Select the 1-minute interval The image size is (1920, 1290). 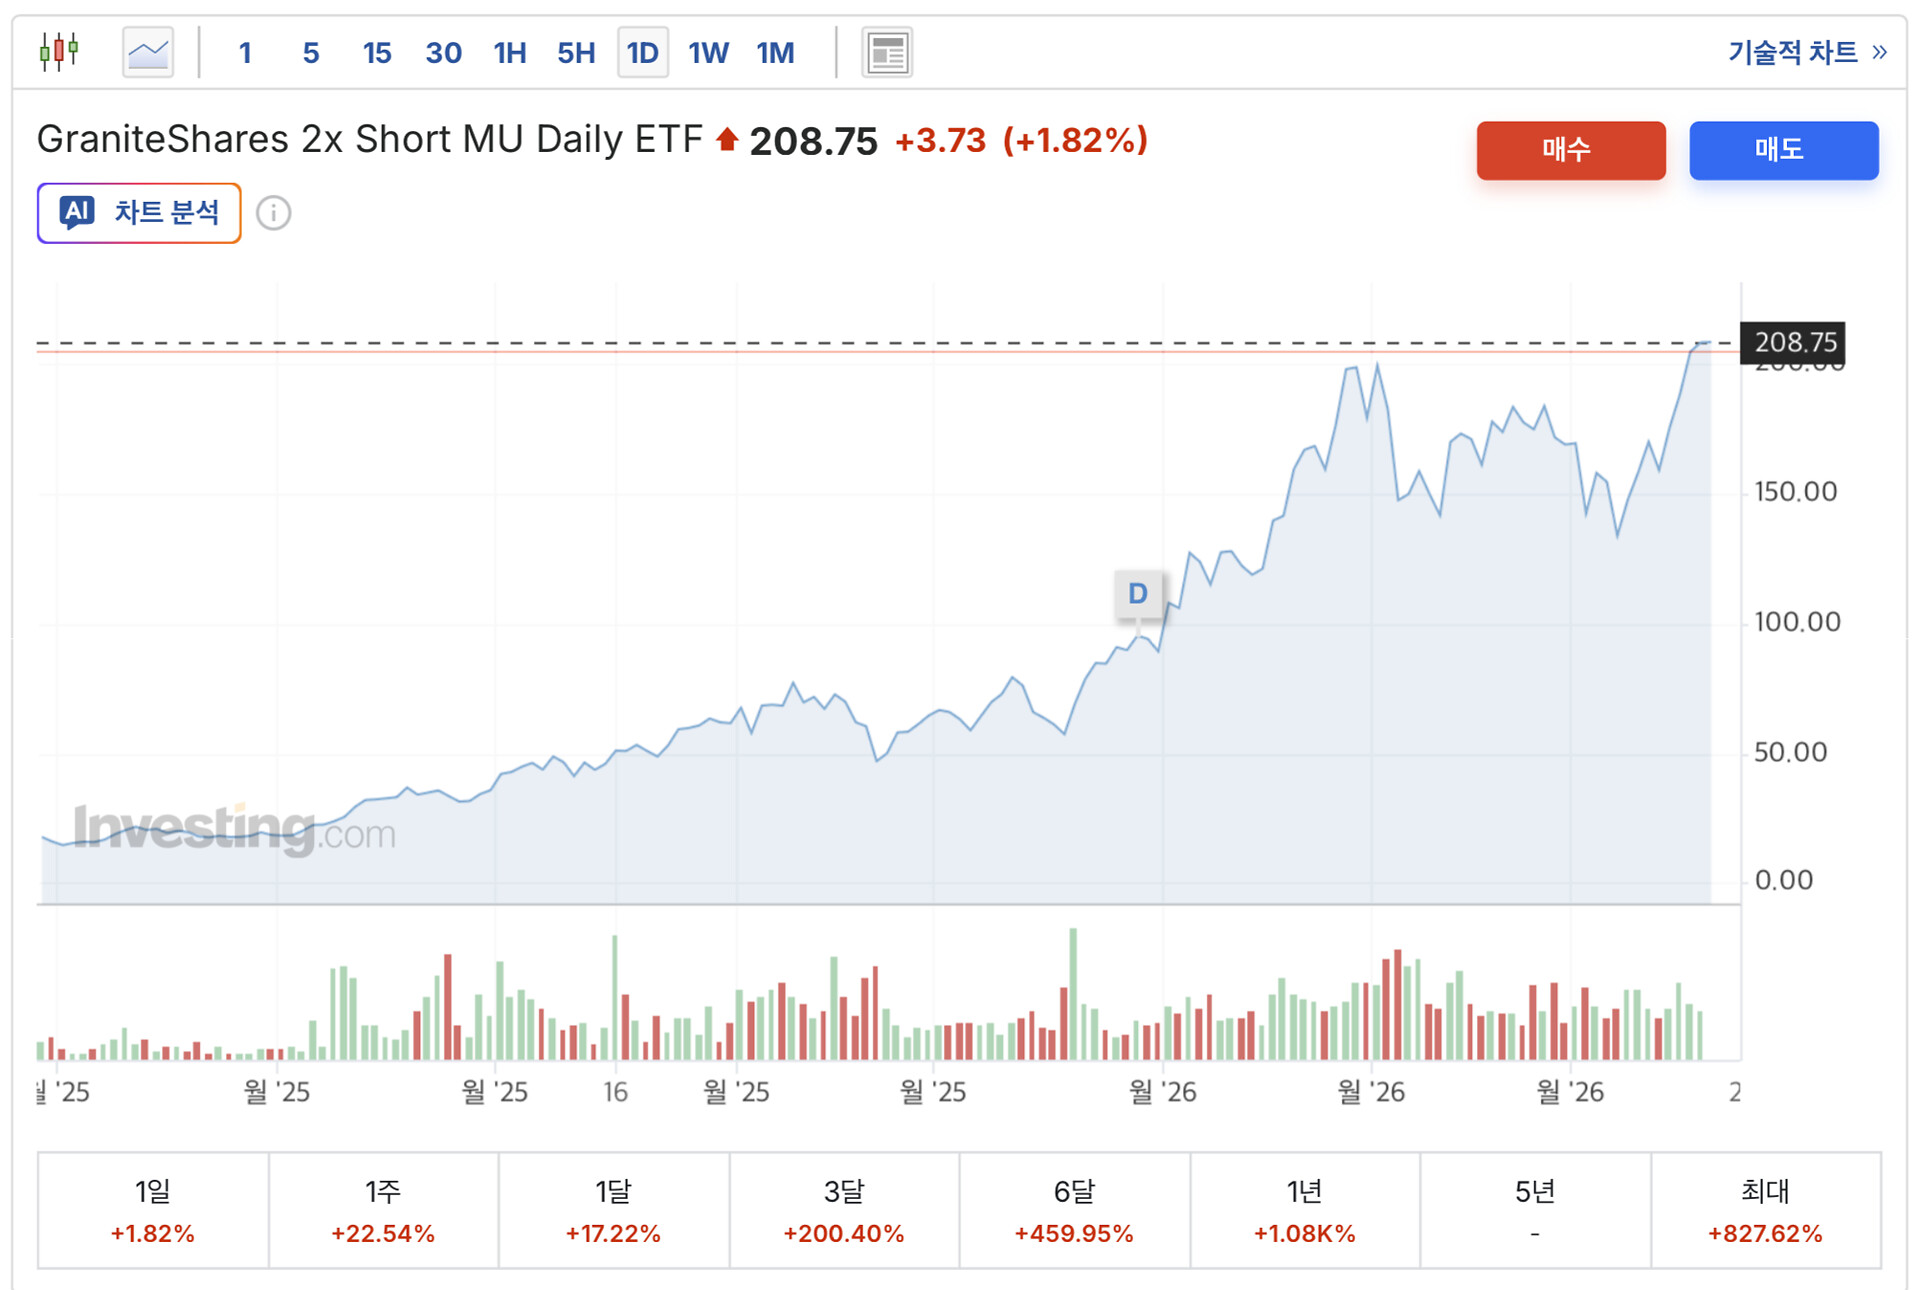click(x=245, y=53)
